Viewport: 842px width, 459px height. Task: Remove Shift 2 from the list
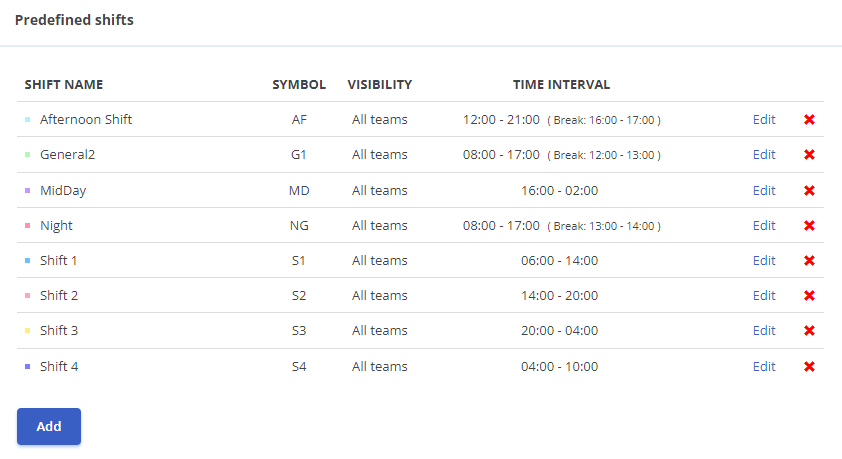click(x=809, y=296)
